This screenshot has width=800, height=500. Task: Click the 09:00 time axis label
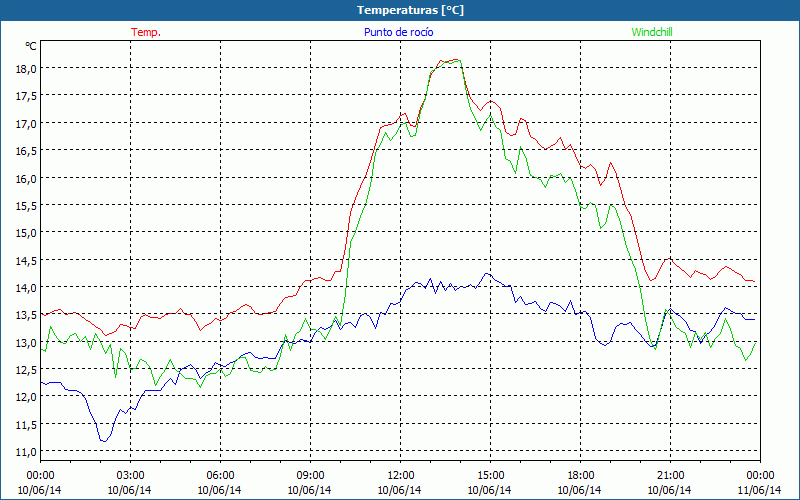[310, 476]
